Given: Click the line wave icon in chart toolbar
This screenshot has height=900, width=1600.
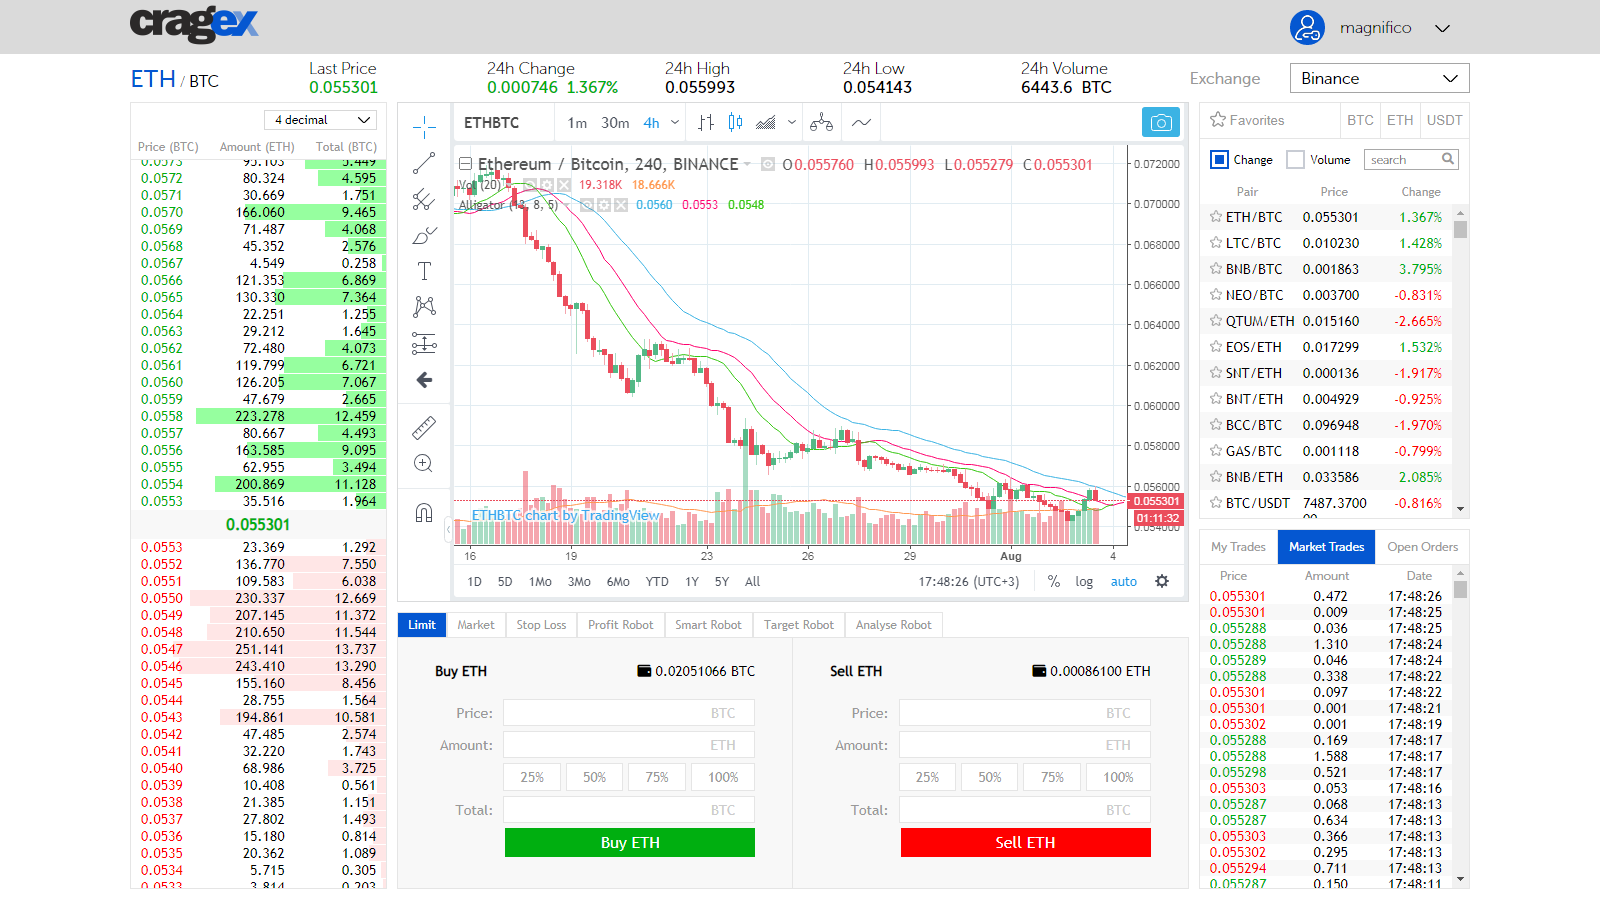Looking at the screenshot, I should point(861,123).
